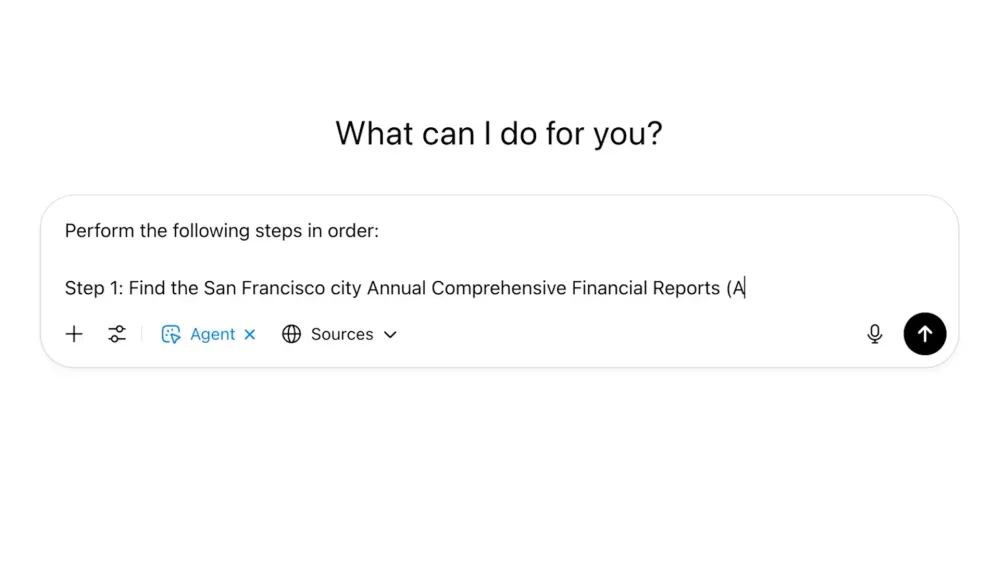Screen dimensions: 1000x562
Task: Click the Agent cursor icon
Action: pos(171,334)
